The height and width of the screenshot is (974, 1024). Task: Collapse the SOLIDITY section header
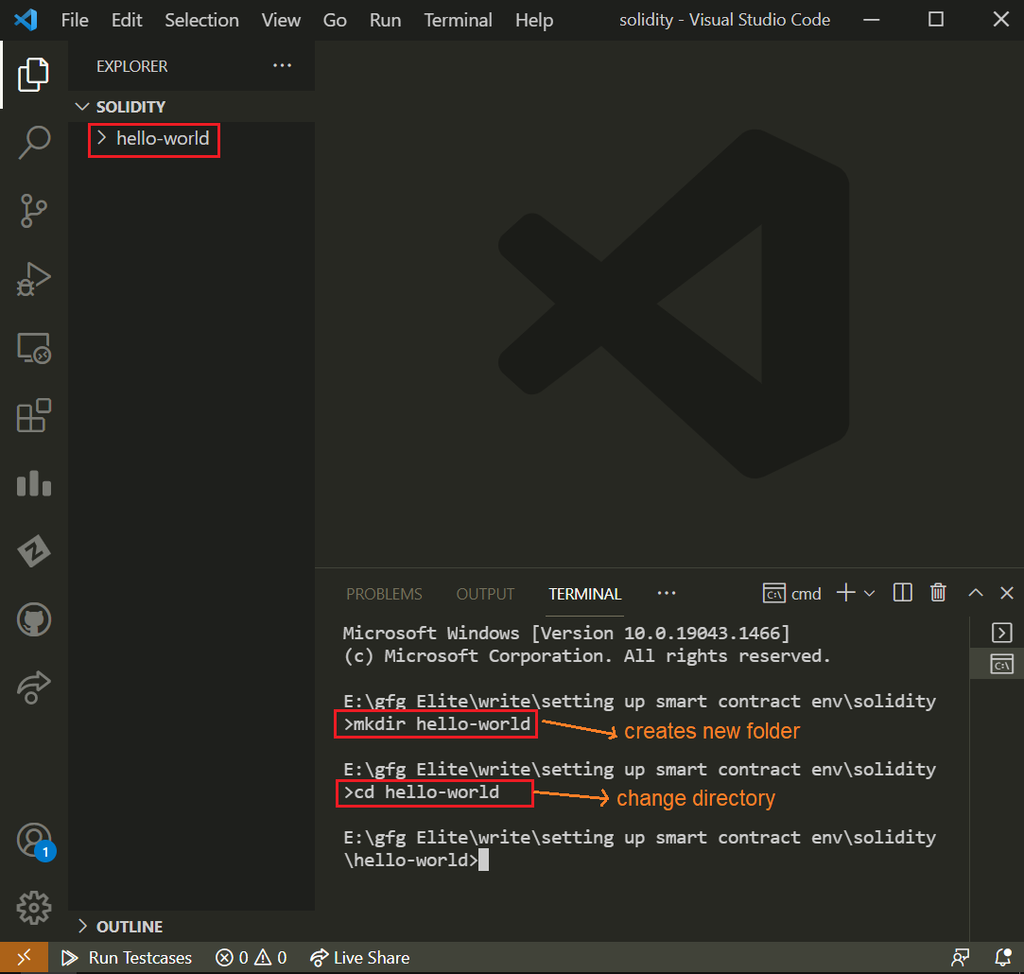coord(130,107)
